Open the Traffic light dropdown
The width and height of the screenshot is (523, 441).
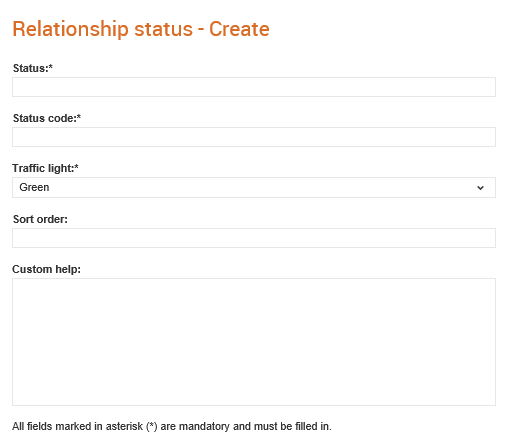(254, 187)
